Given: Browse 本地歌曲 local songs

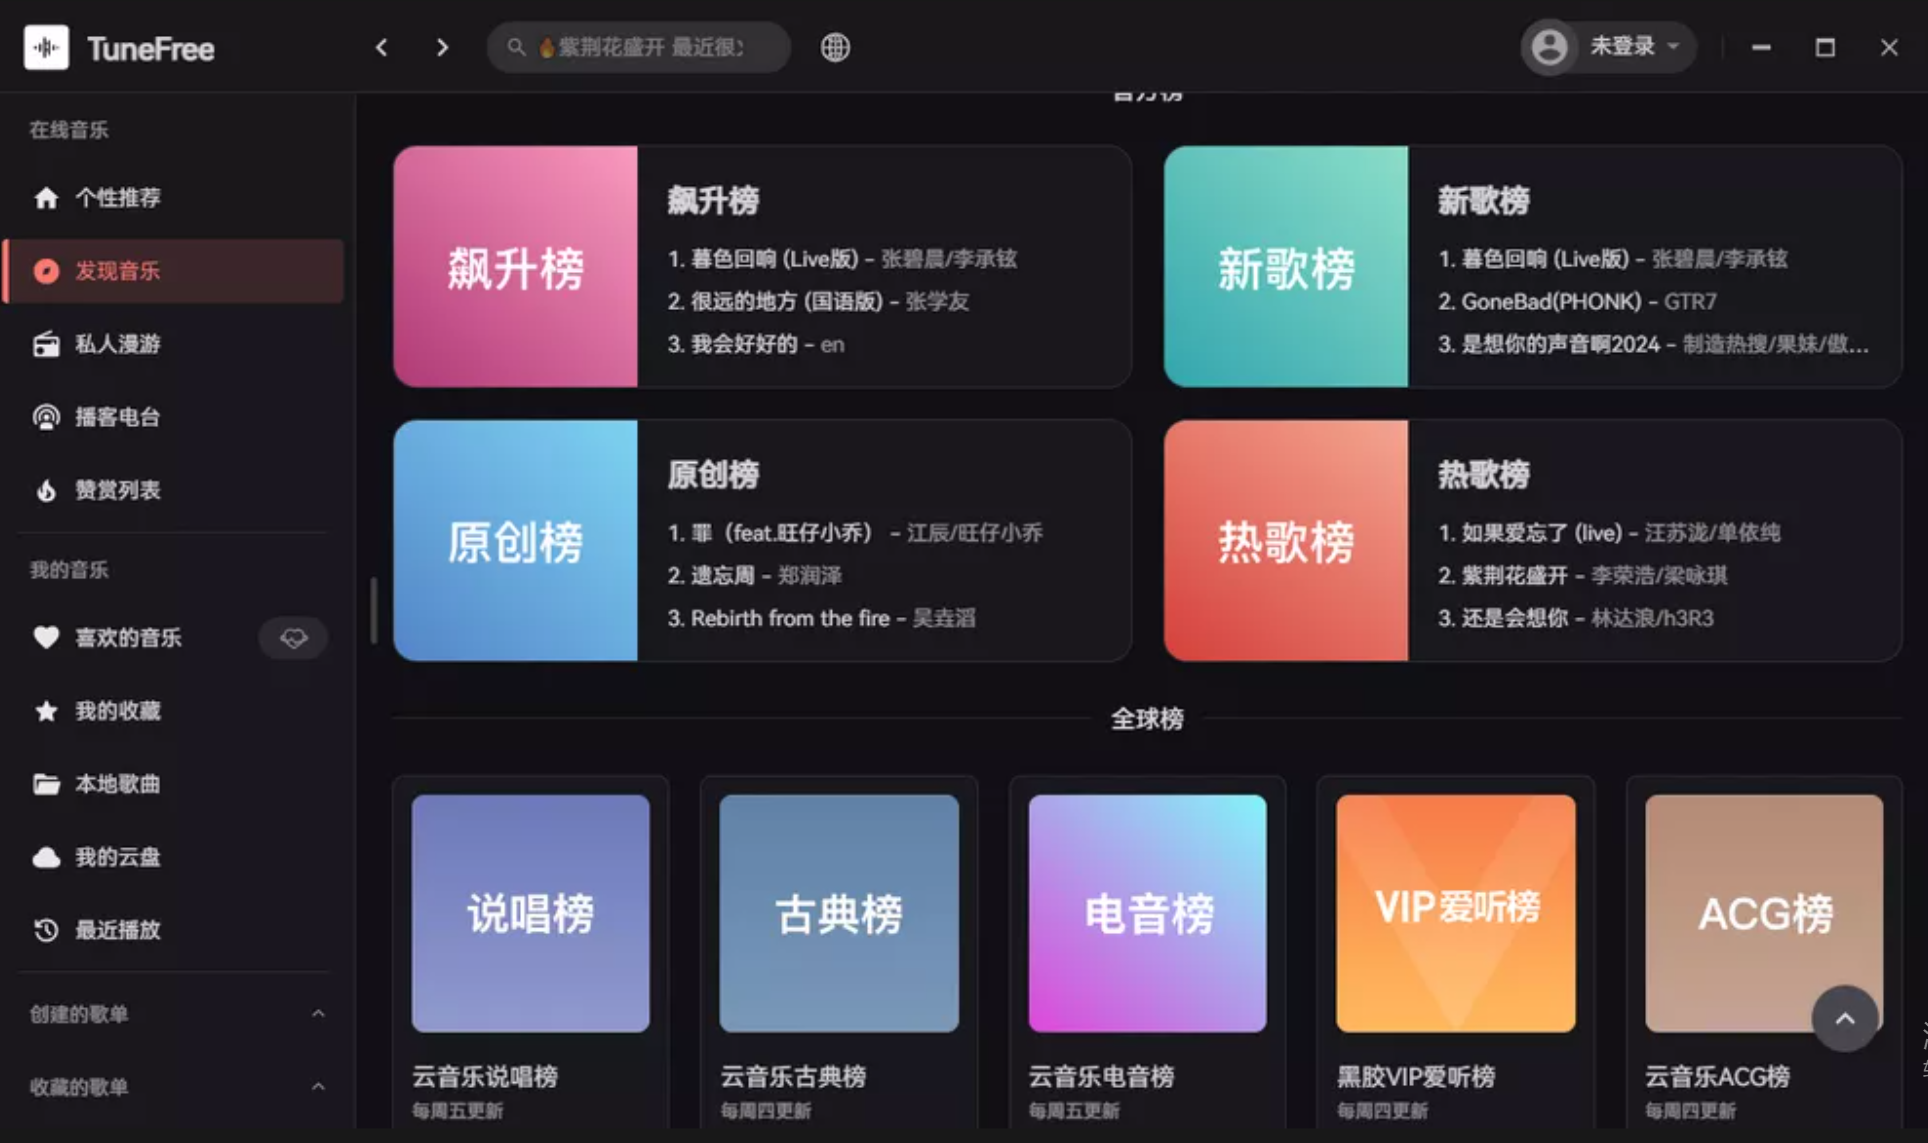Looking at the screenshot, I should [116, 784].
